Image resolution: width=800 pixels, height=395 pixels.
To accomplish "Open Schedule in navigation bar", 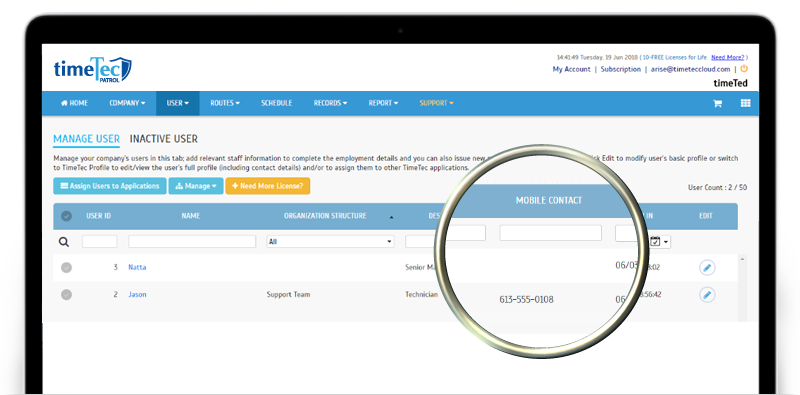I will (x=277, y=103).
